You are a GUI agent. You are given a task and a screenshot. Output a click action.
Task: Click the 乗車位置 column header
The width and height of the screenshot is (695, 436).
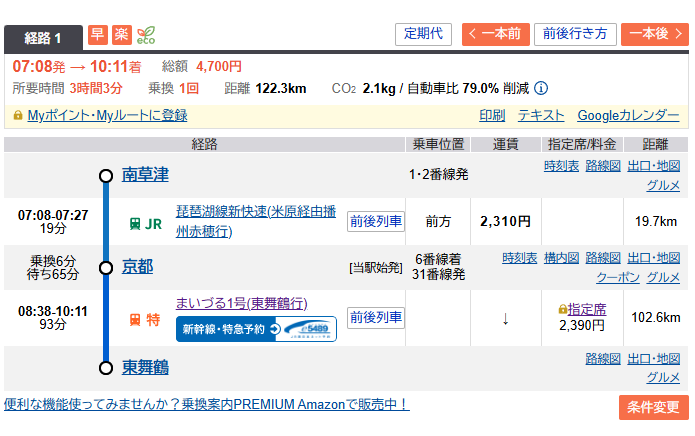(x=438, y=144)
